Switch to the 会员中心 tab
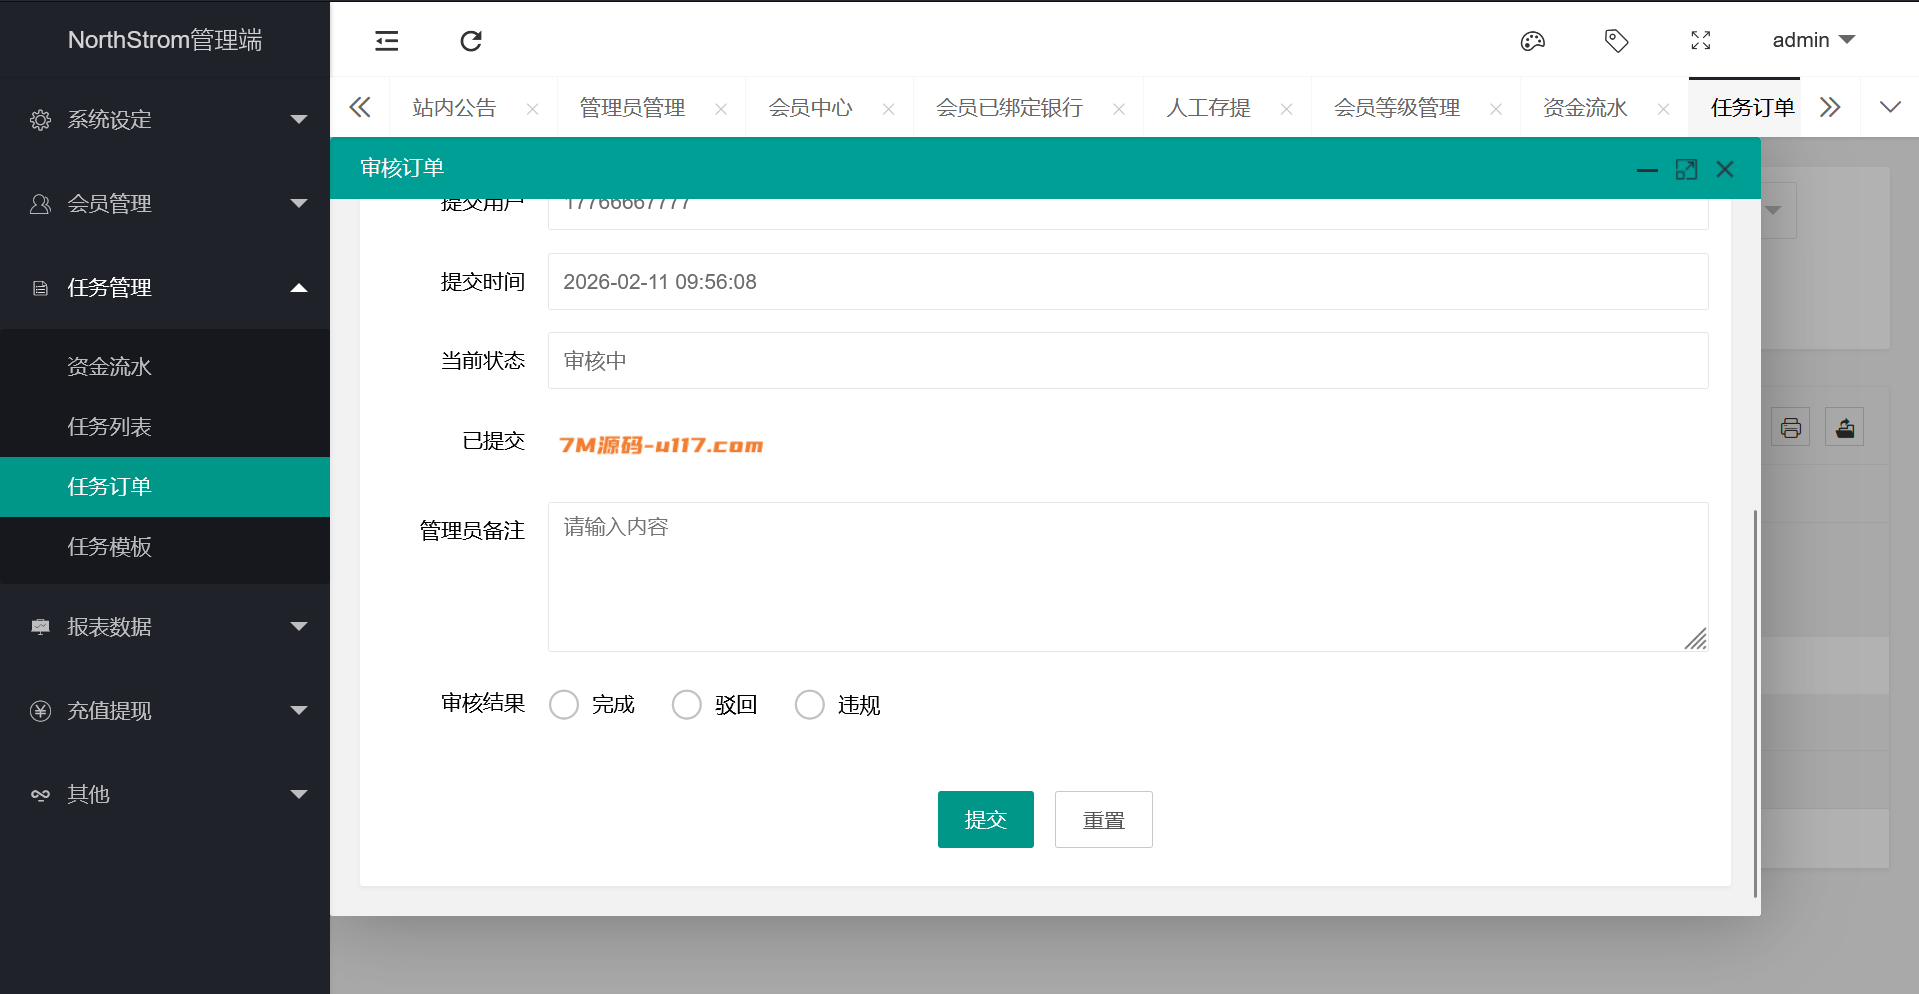Viewport: 1919px width, 994px height. (810, 108)
